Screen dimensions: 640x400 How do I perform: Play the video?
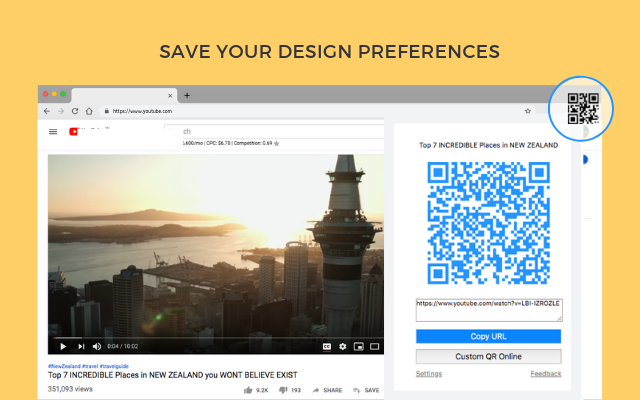[x=63, y=347]
